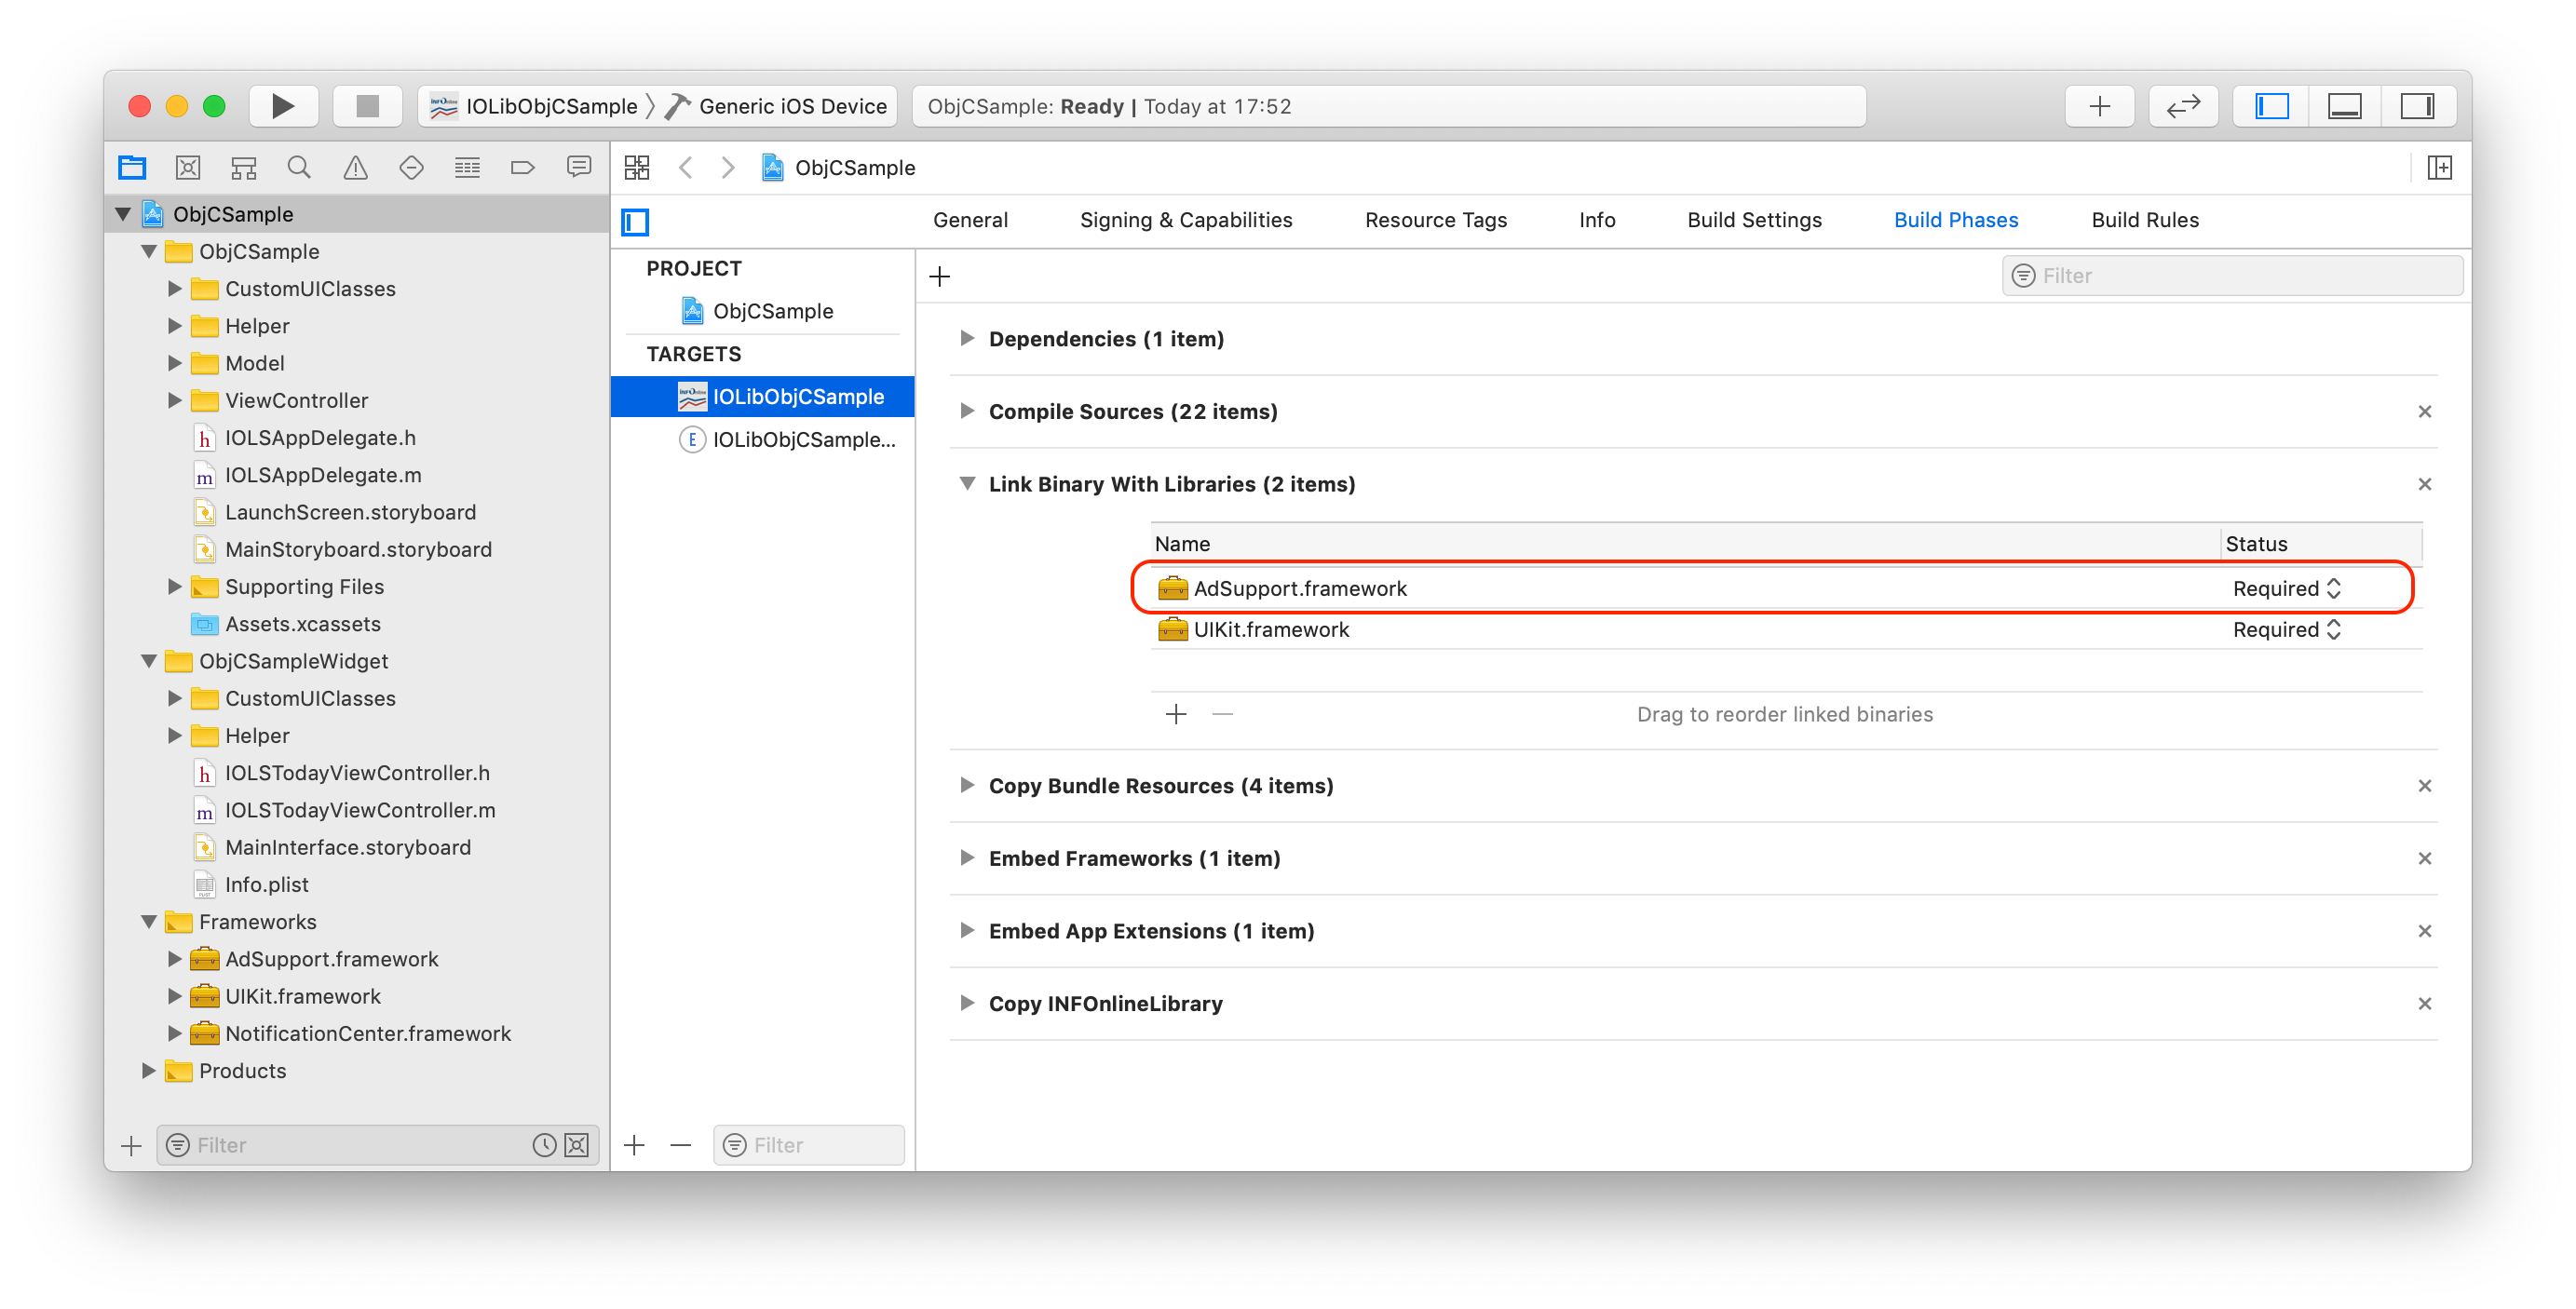Add a new target
2576x1309 pixels.
coord(634,1145)
